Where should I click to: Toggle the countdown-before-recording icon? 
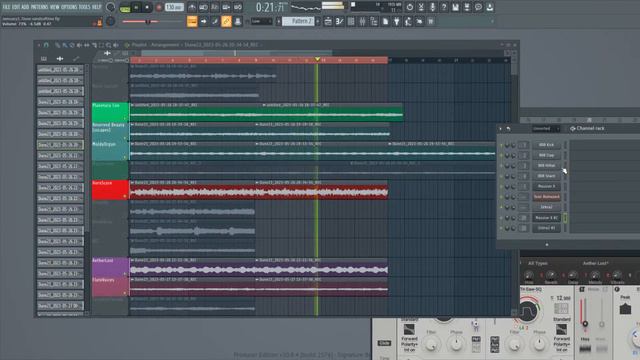click(215, 7)
